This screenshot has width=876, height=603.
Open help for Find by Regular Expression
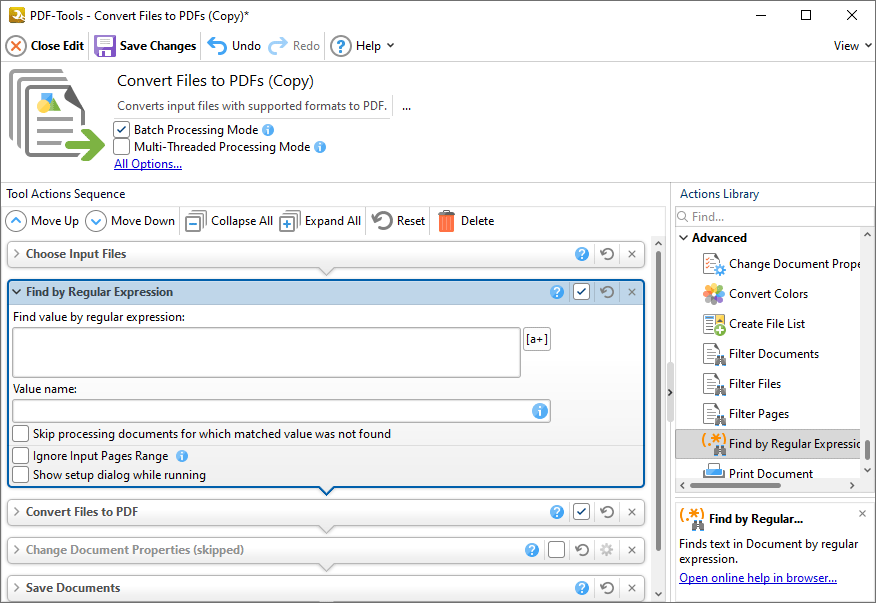[x=556, y=292]
